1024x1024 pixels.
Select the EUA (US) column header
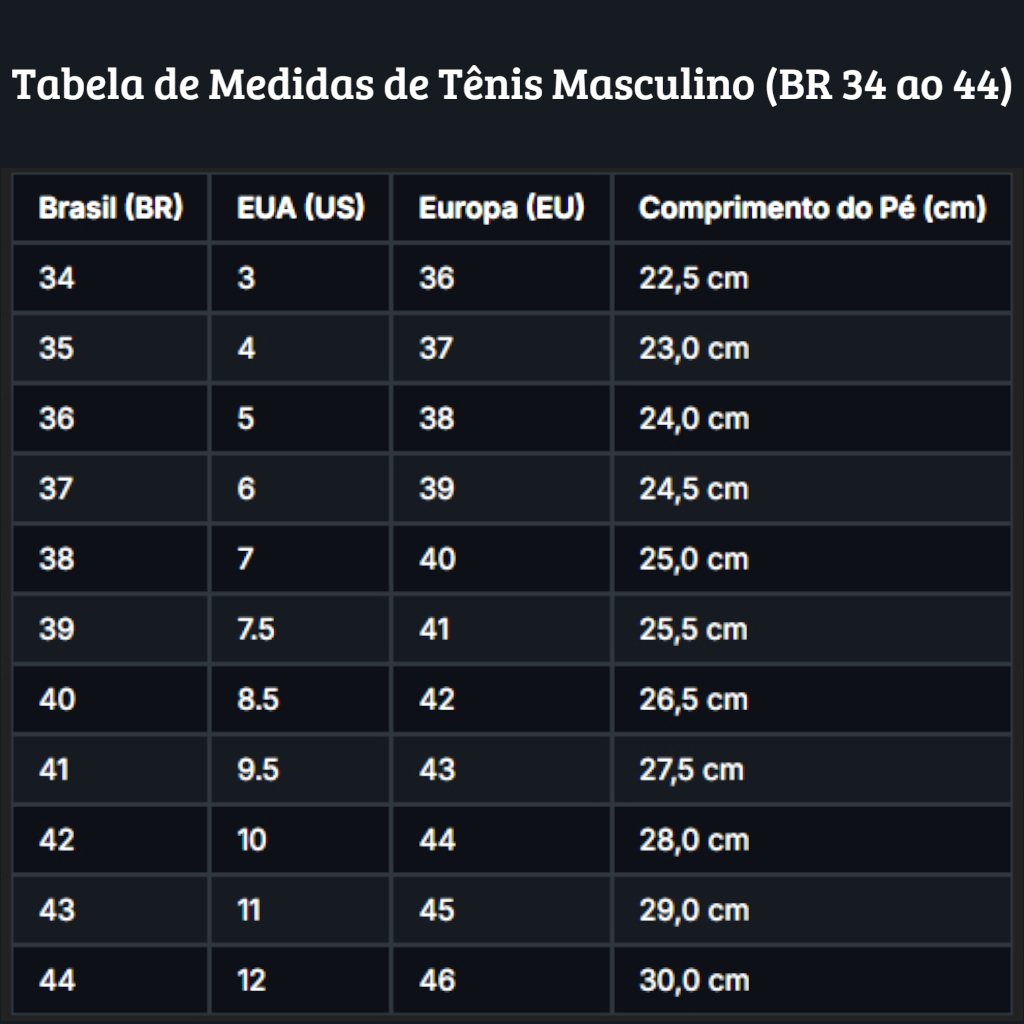click(x=300, y=208)
